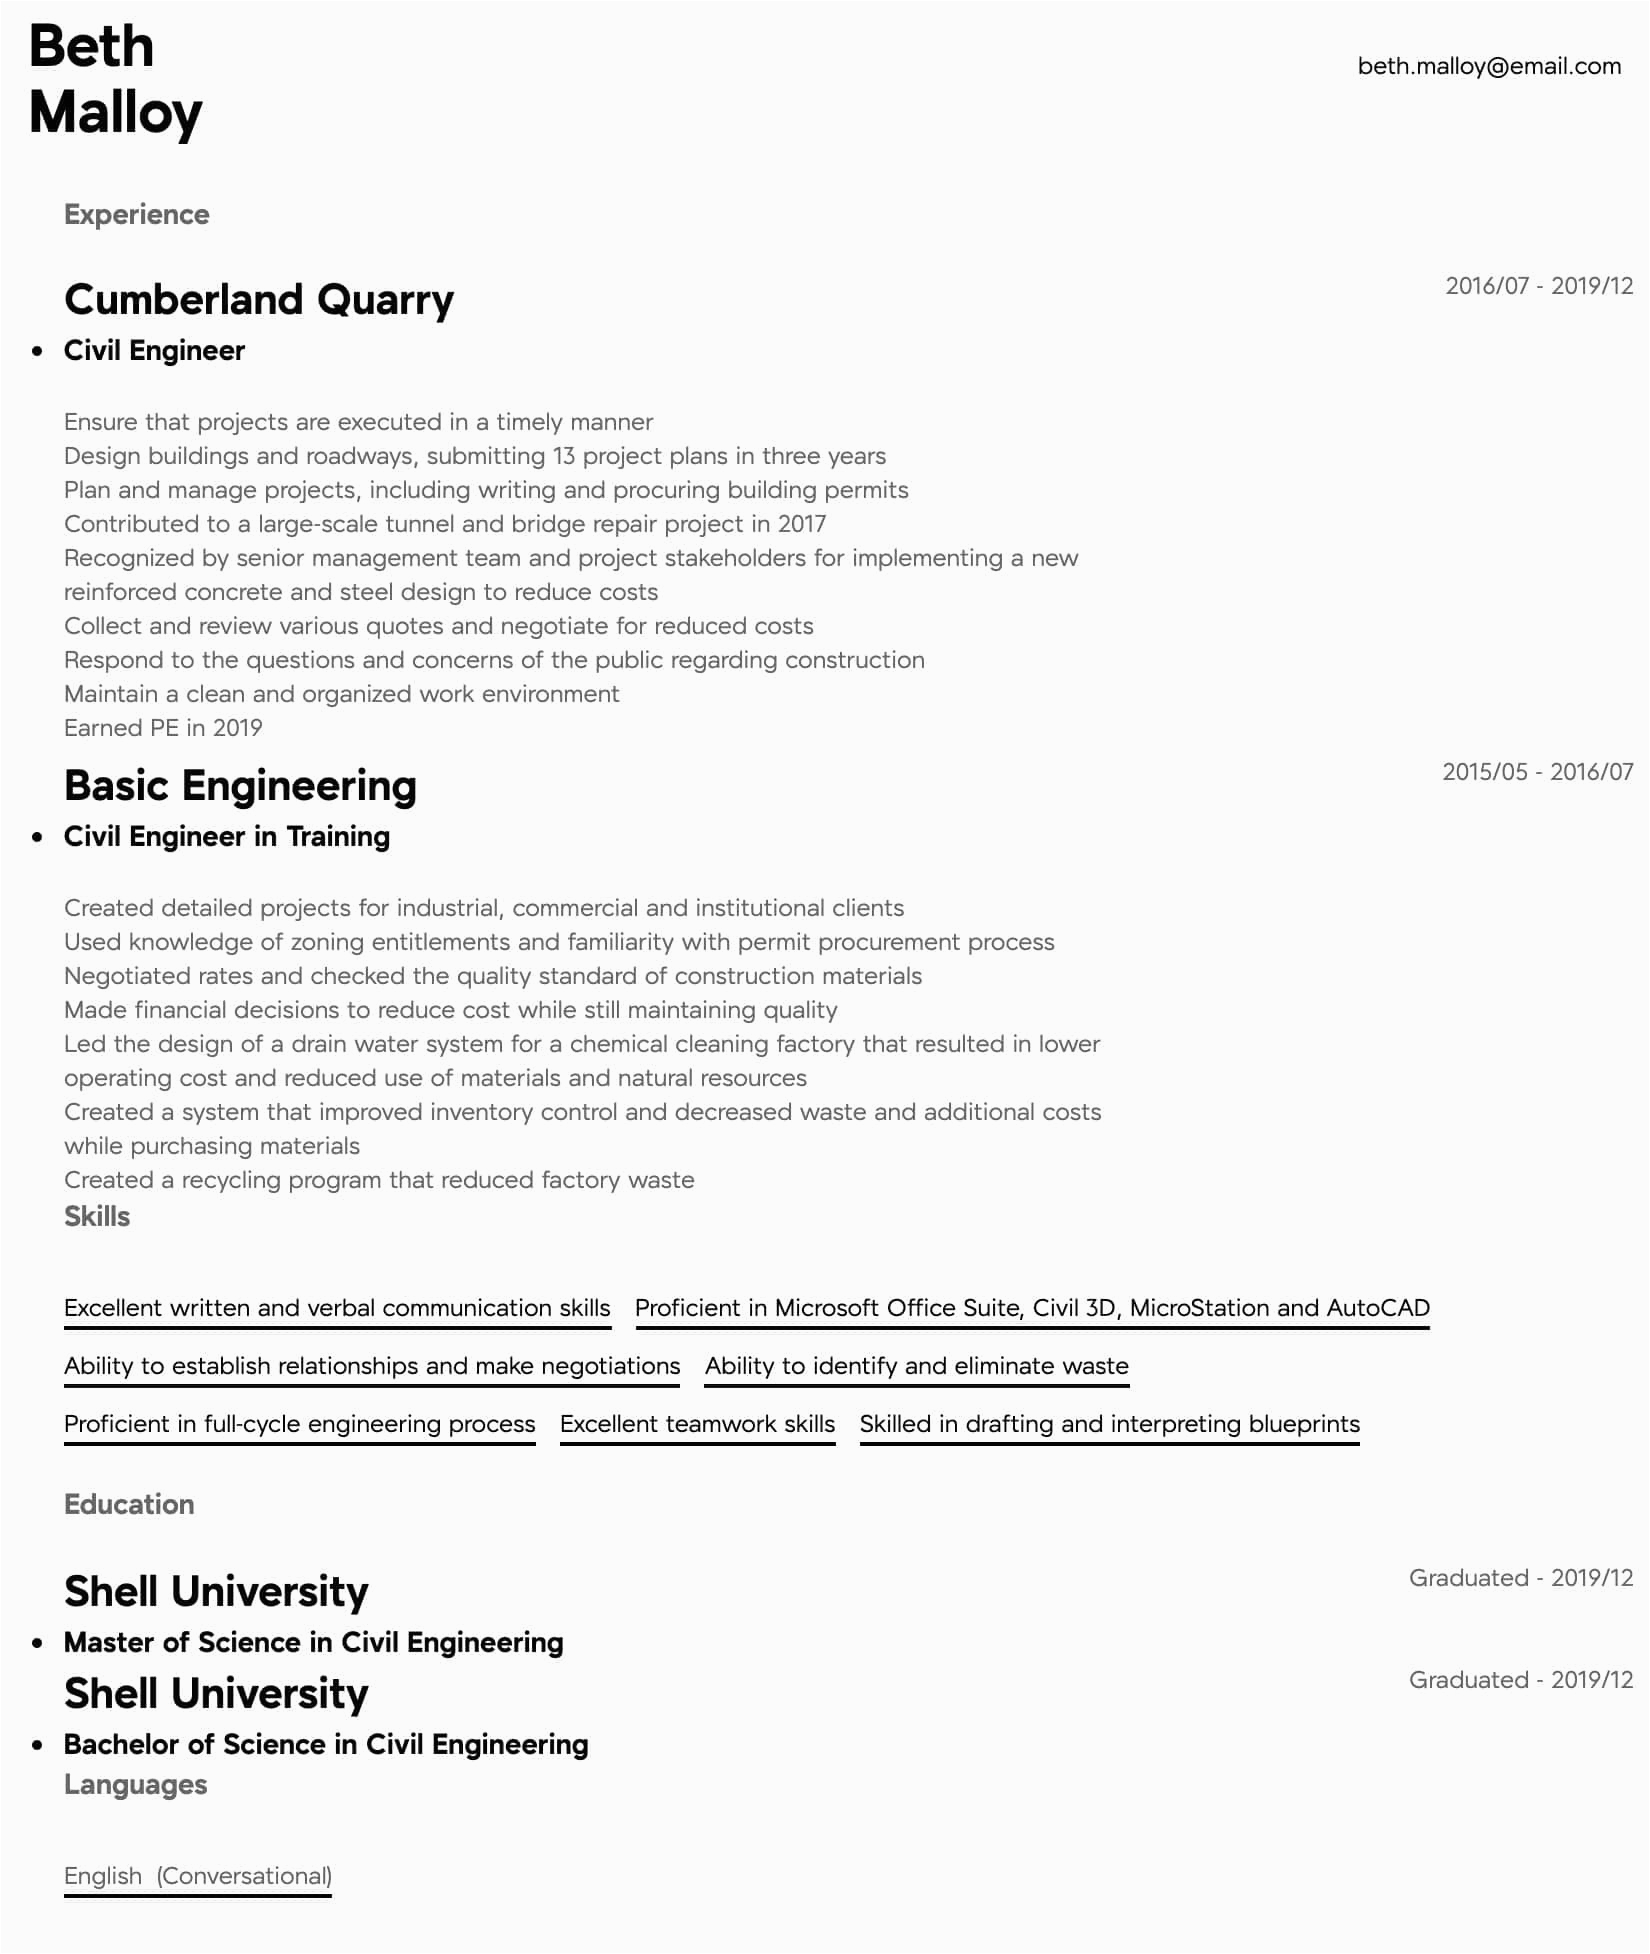Select Master of Science in Civil Engineering
This screenshot has width=1650, height=1954.
[x=313, y=1642]
